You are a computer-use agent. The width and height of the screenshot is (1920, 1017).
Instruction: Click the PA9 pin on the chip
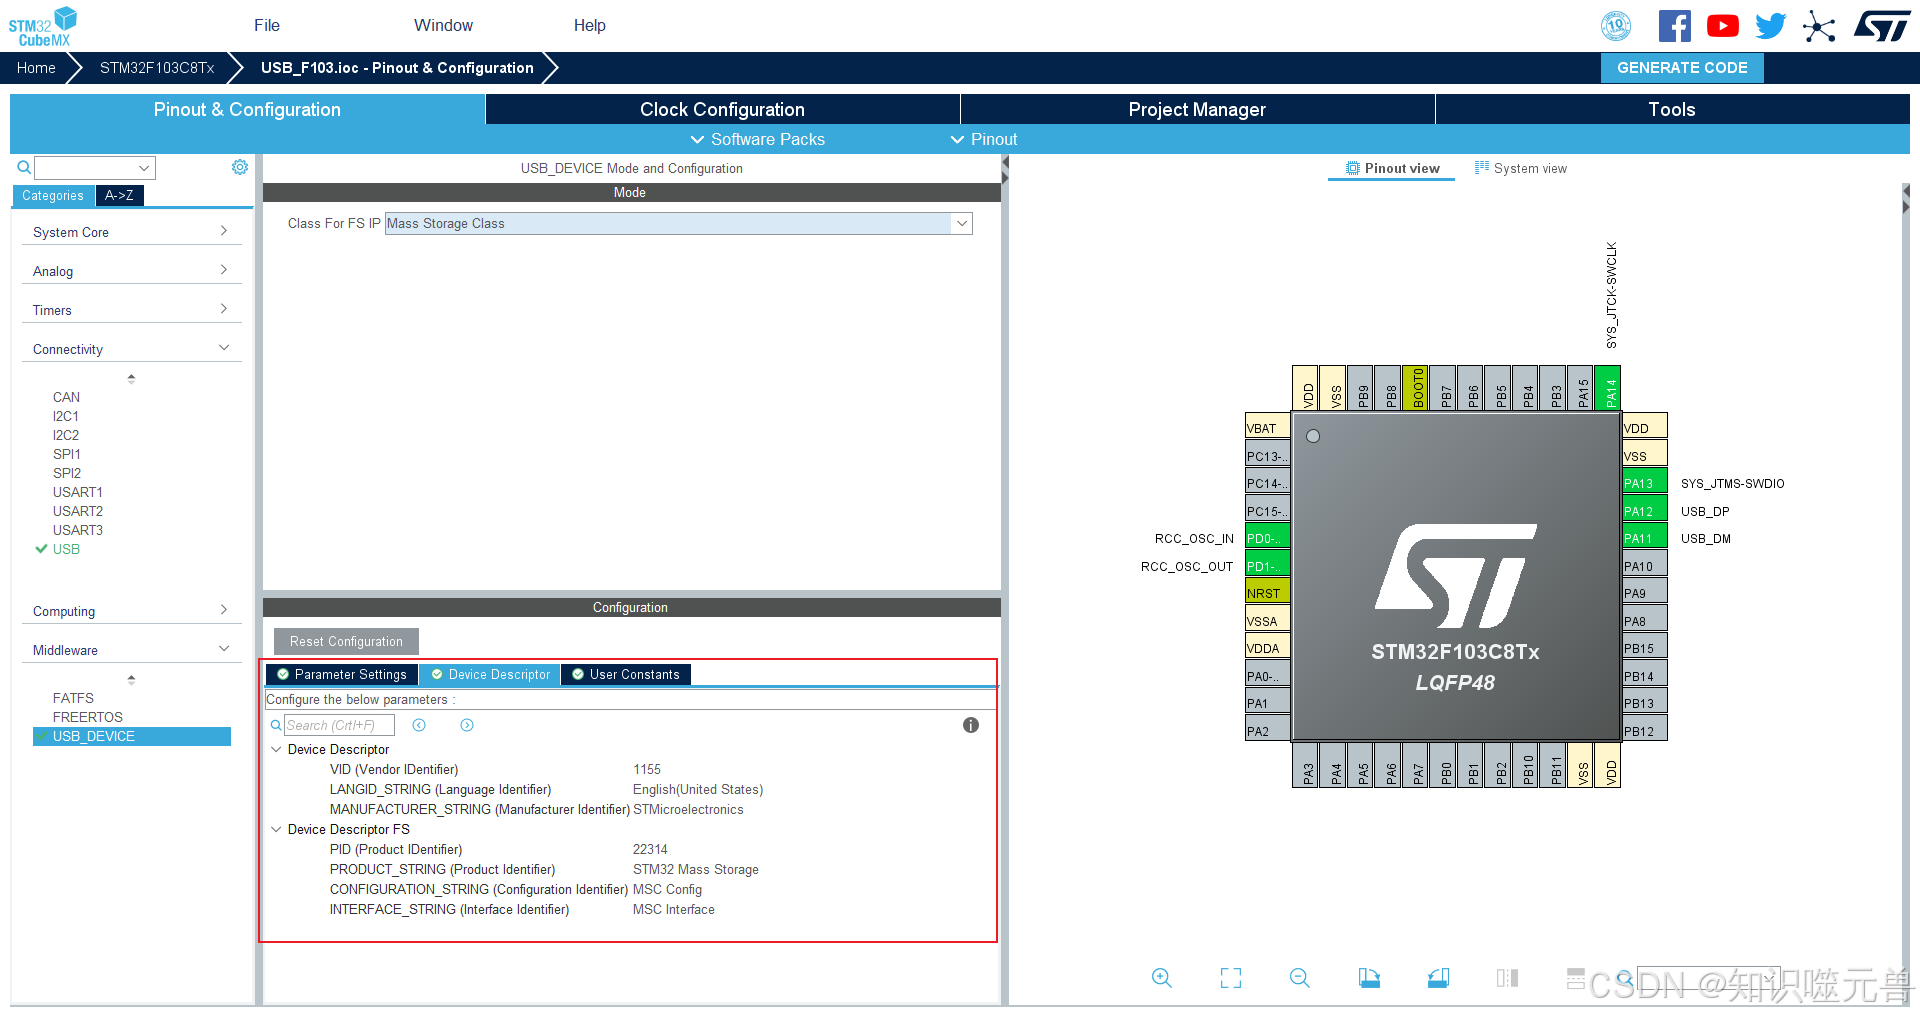[x=1645, y=593]
